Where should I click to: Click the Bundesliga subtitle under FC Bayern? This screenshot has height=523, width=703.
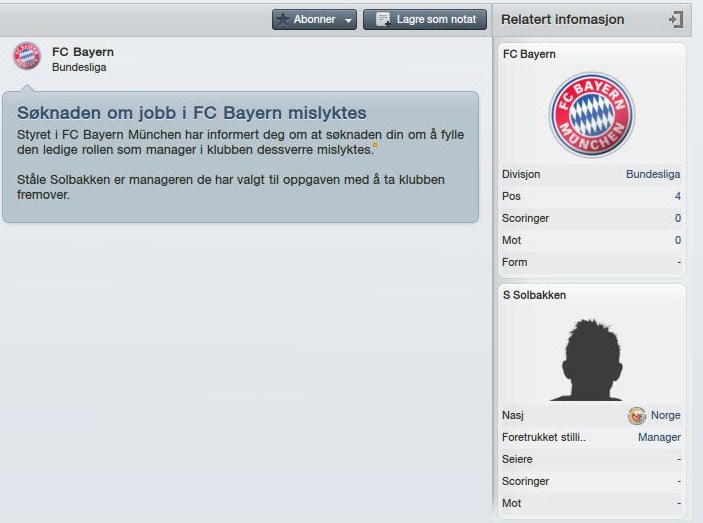[79, 67]
